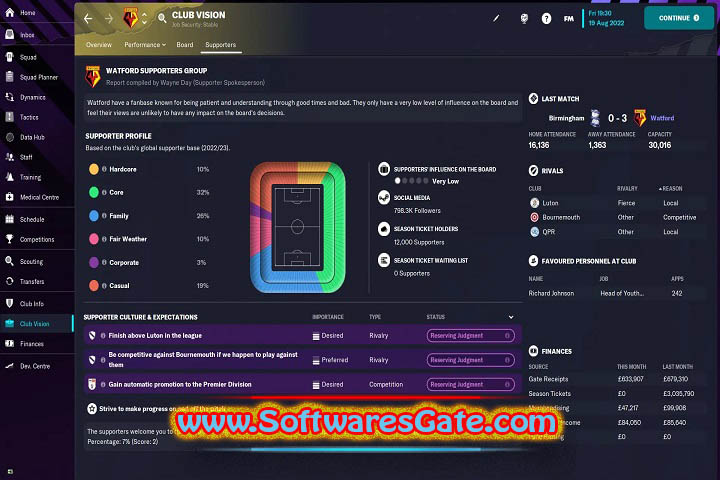Click info icon beside Fair Weather
Viewport: 720px width, 480px height.
pyautogui.click(x=104, y=239)
